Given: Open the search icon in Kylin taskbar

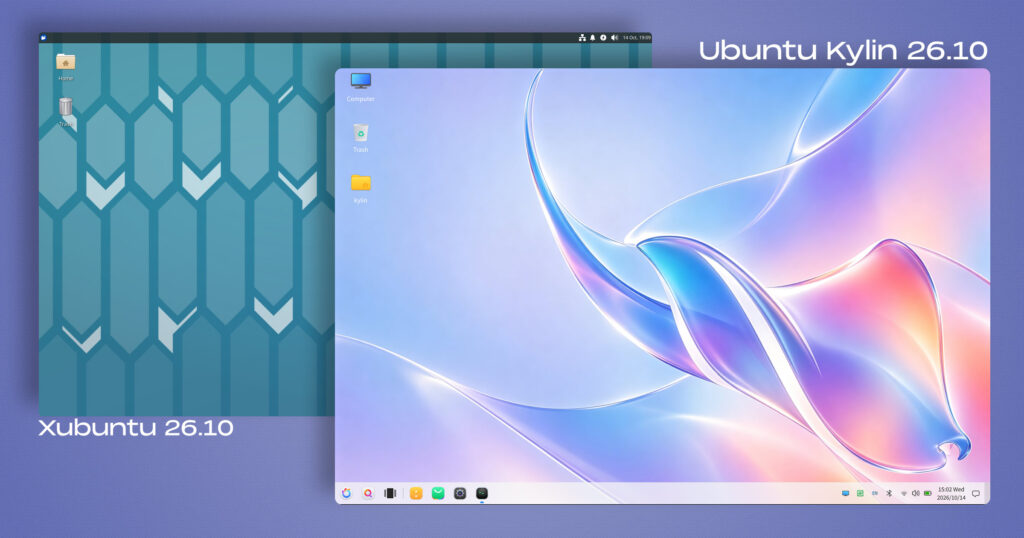Looking at the screenshot, I should (x=368, y=494).
